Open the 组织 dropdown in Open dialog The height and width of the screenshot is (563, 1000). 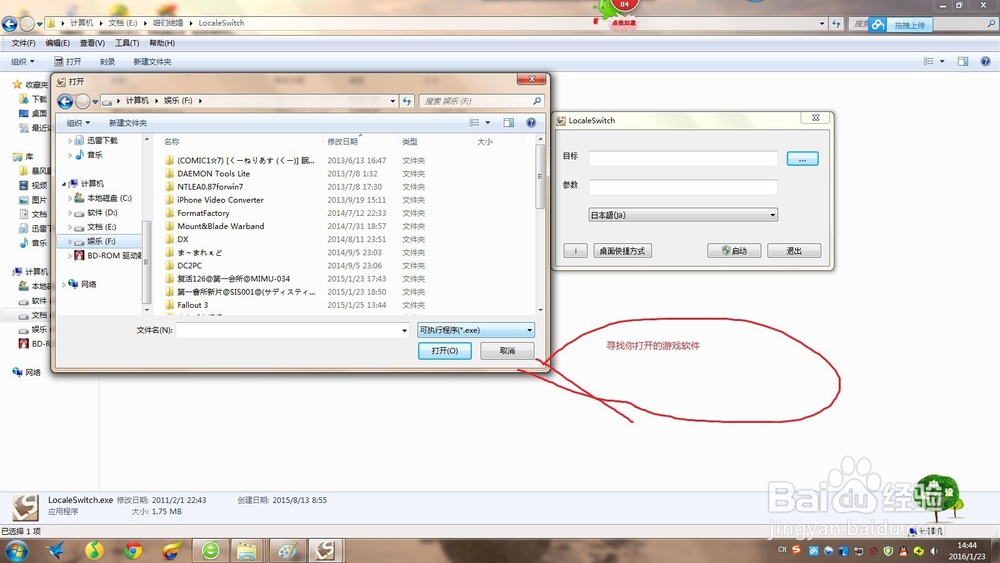pyautogui.click(x=78, y=122)
